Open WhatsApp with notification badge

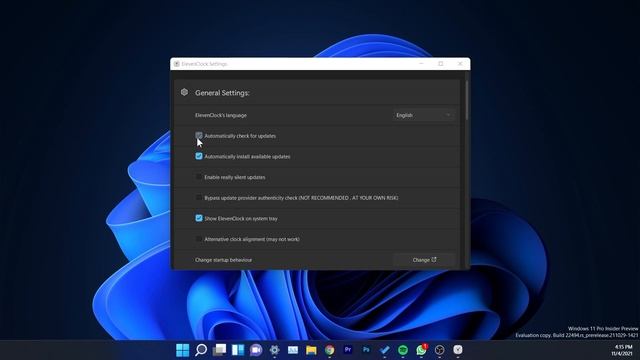click(x=421, y=350)
